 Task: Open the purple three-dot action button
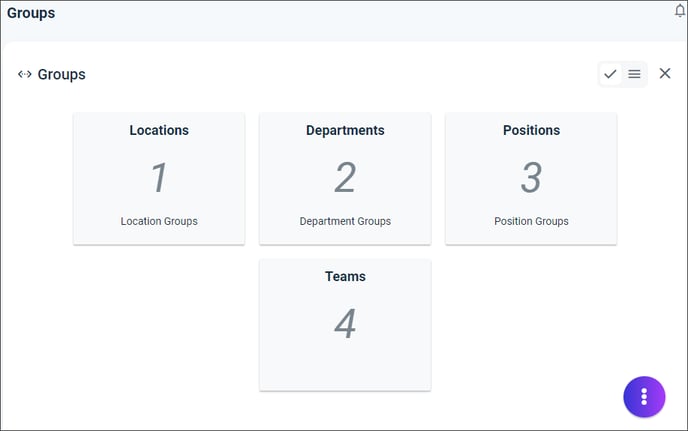[x=644, y=396]
